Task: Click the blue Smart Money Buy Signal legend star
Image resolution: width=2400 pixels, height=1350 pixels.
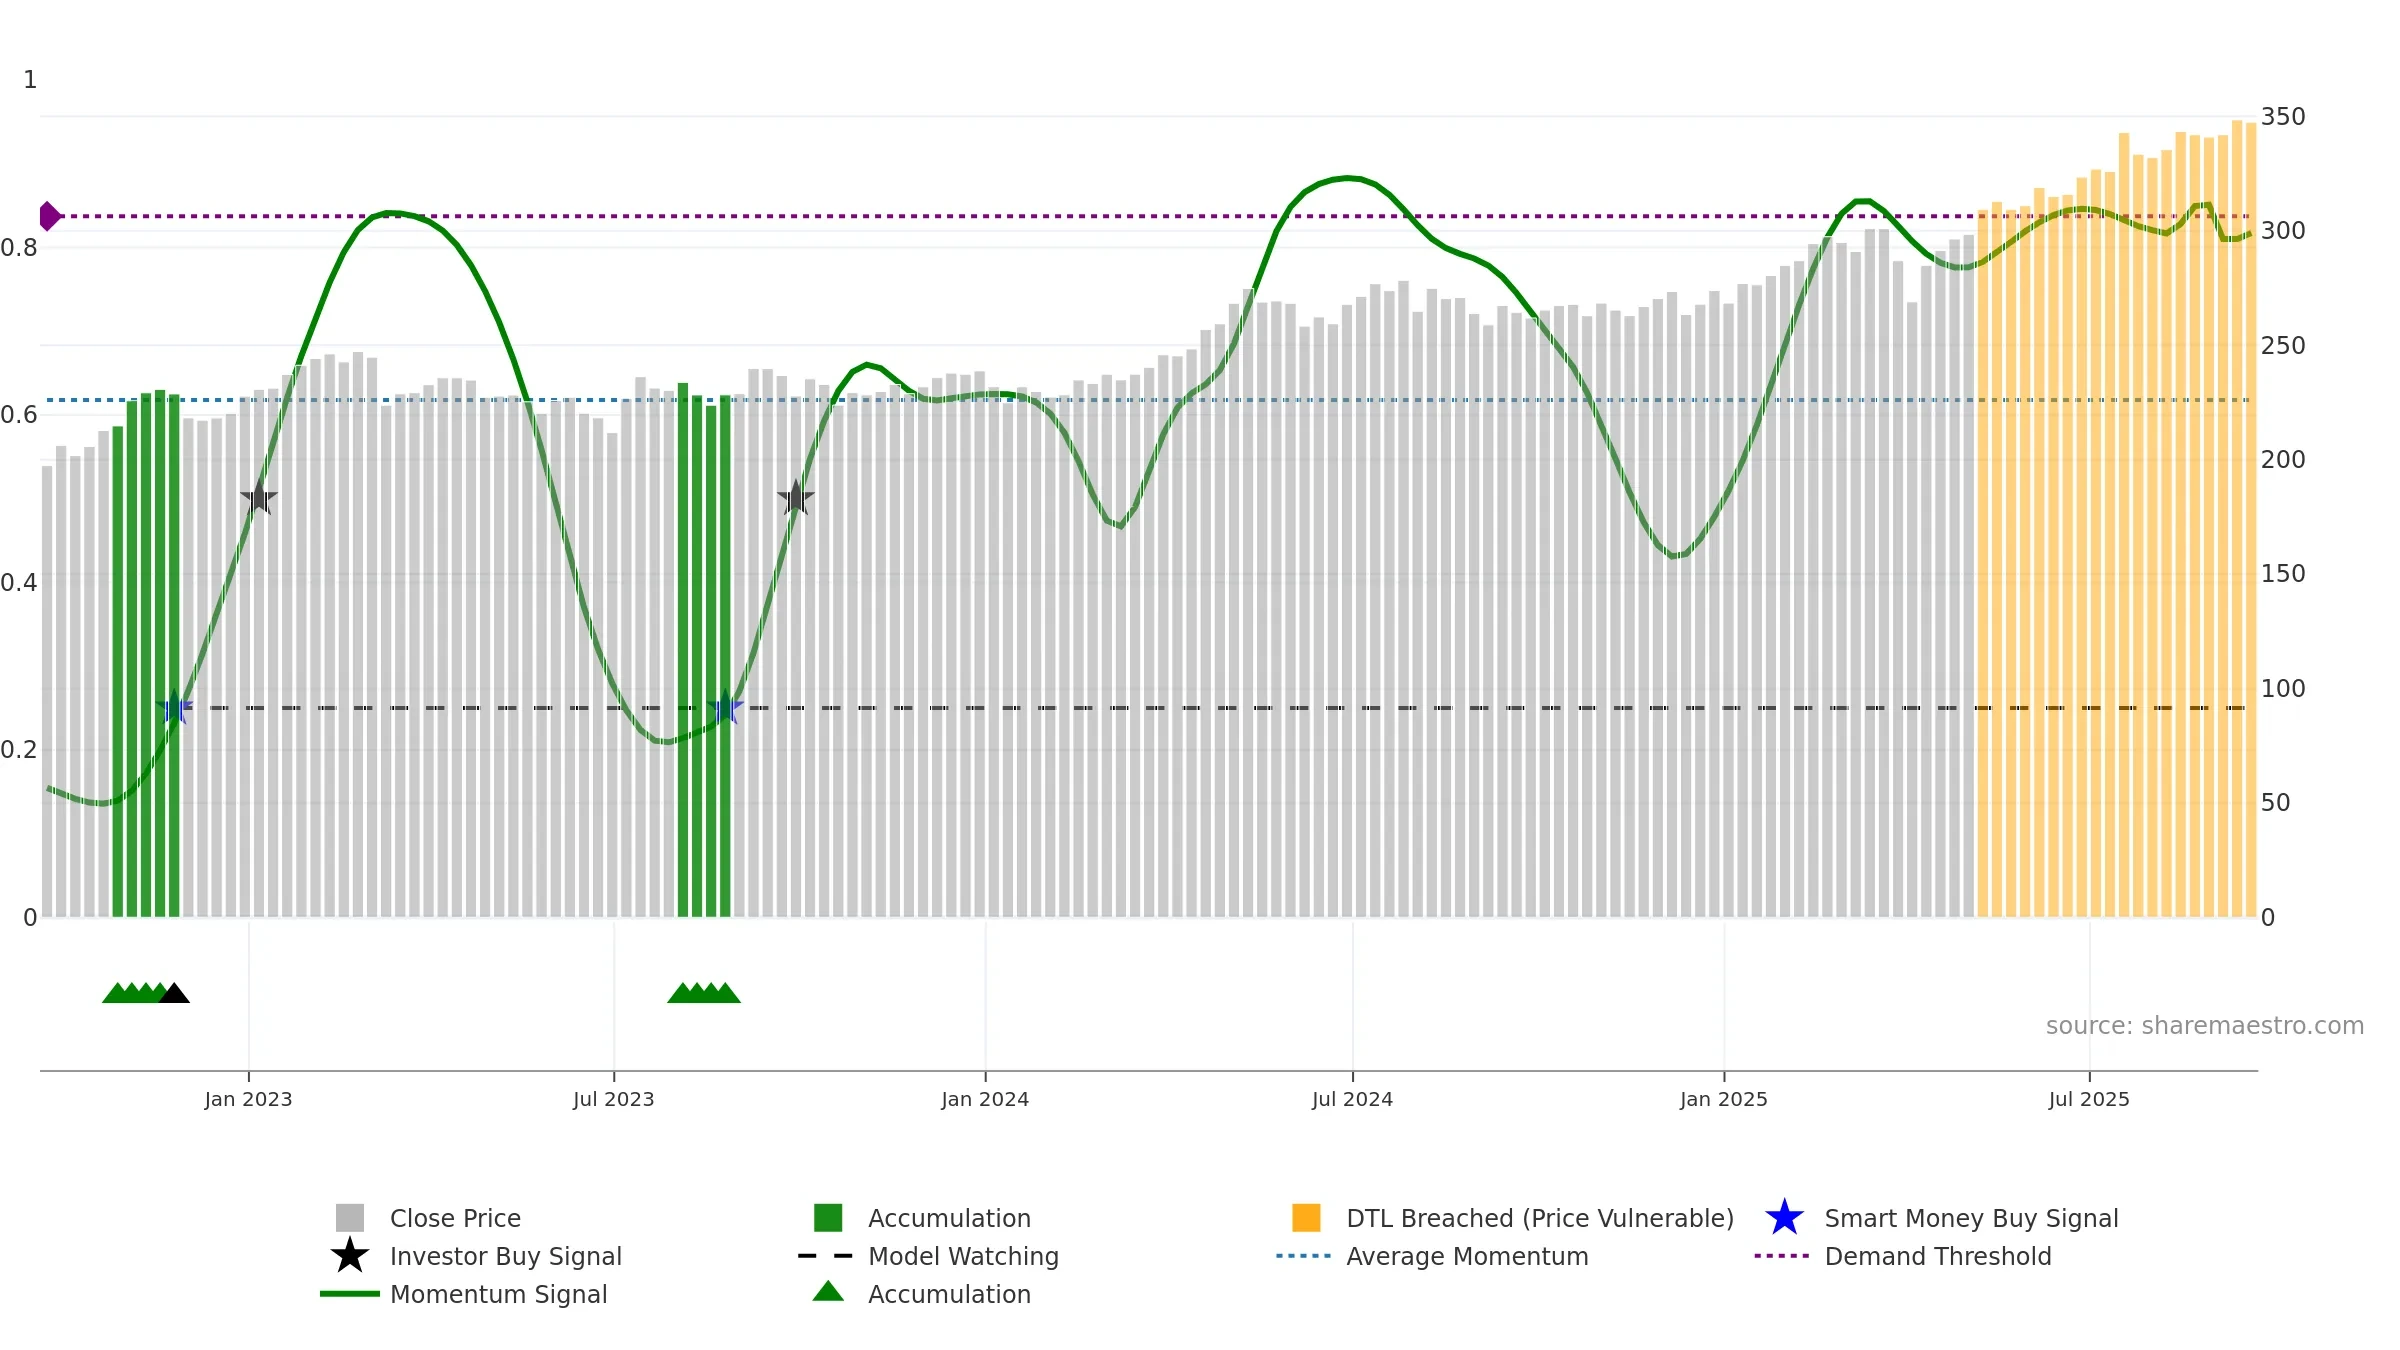Action: click(1784, 1217)
